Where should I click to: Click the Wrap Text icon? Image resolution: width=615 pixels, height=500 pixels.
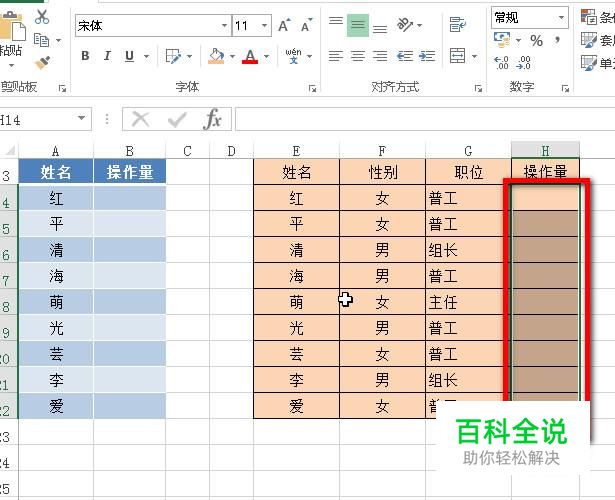pyautogui.click(x=458, y=25)
